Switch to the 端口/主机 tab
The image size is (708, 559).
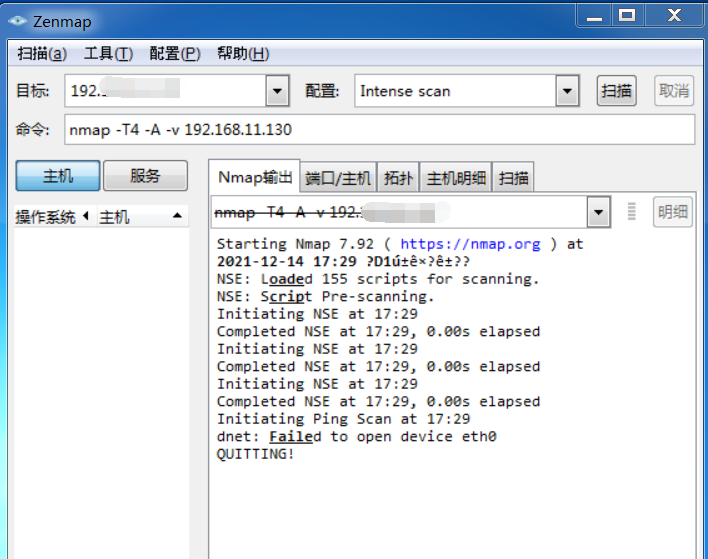(338, 178)
